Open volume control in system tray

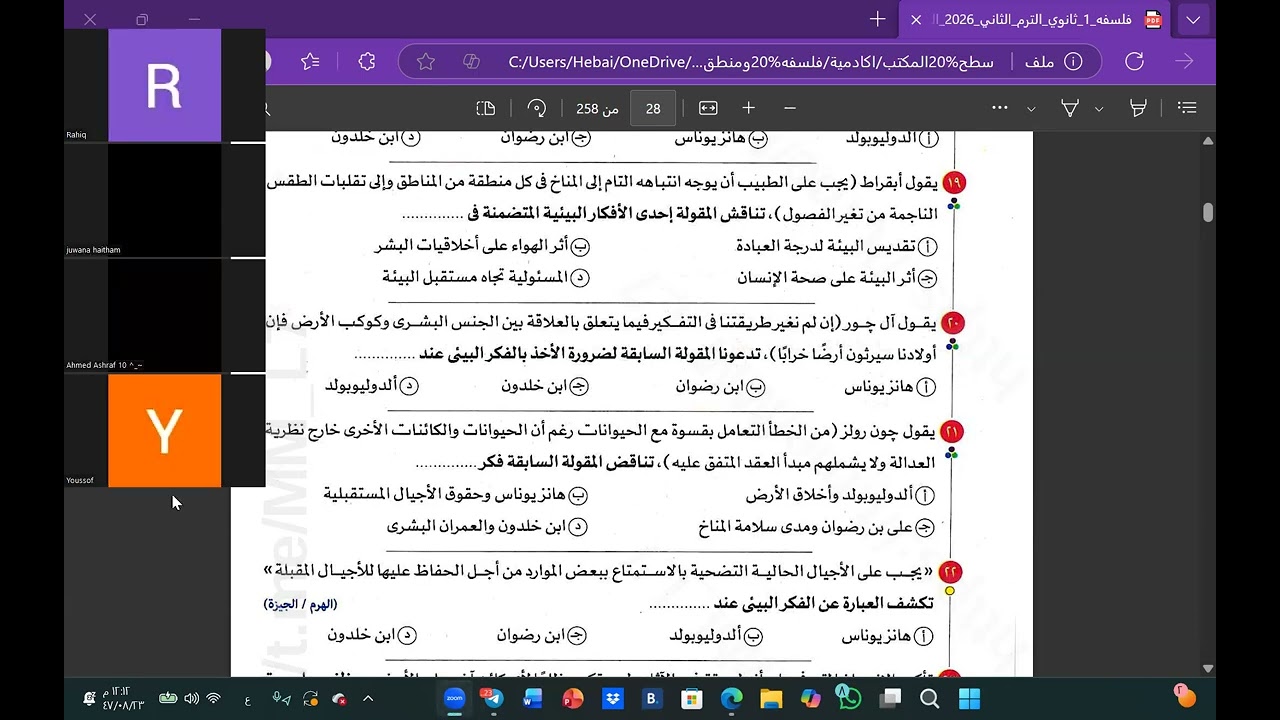192,698
